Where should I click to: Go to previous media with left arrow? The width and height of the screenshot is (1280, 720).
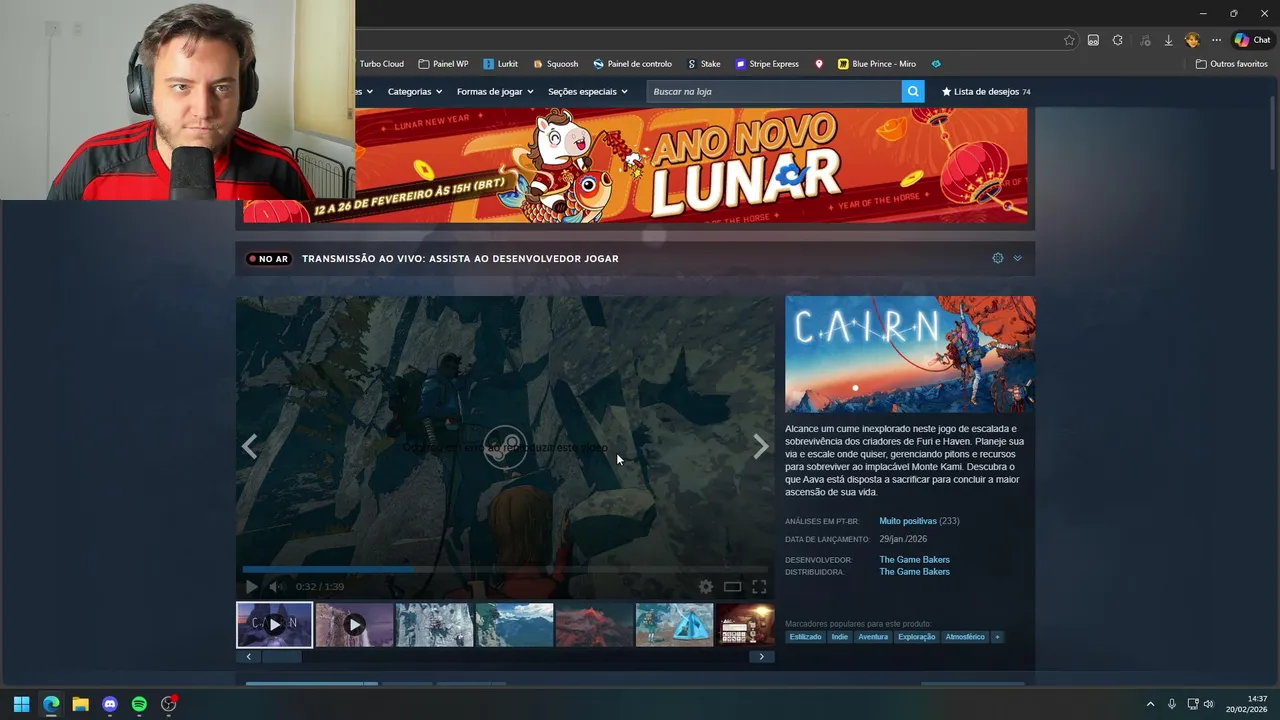(x=250, y=447)
